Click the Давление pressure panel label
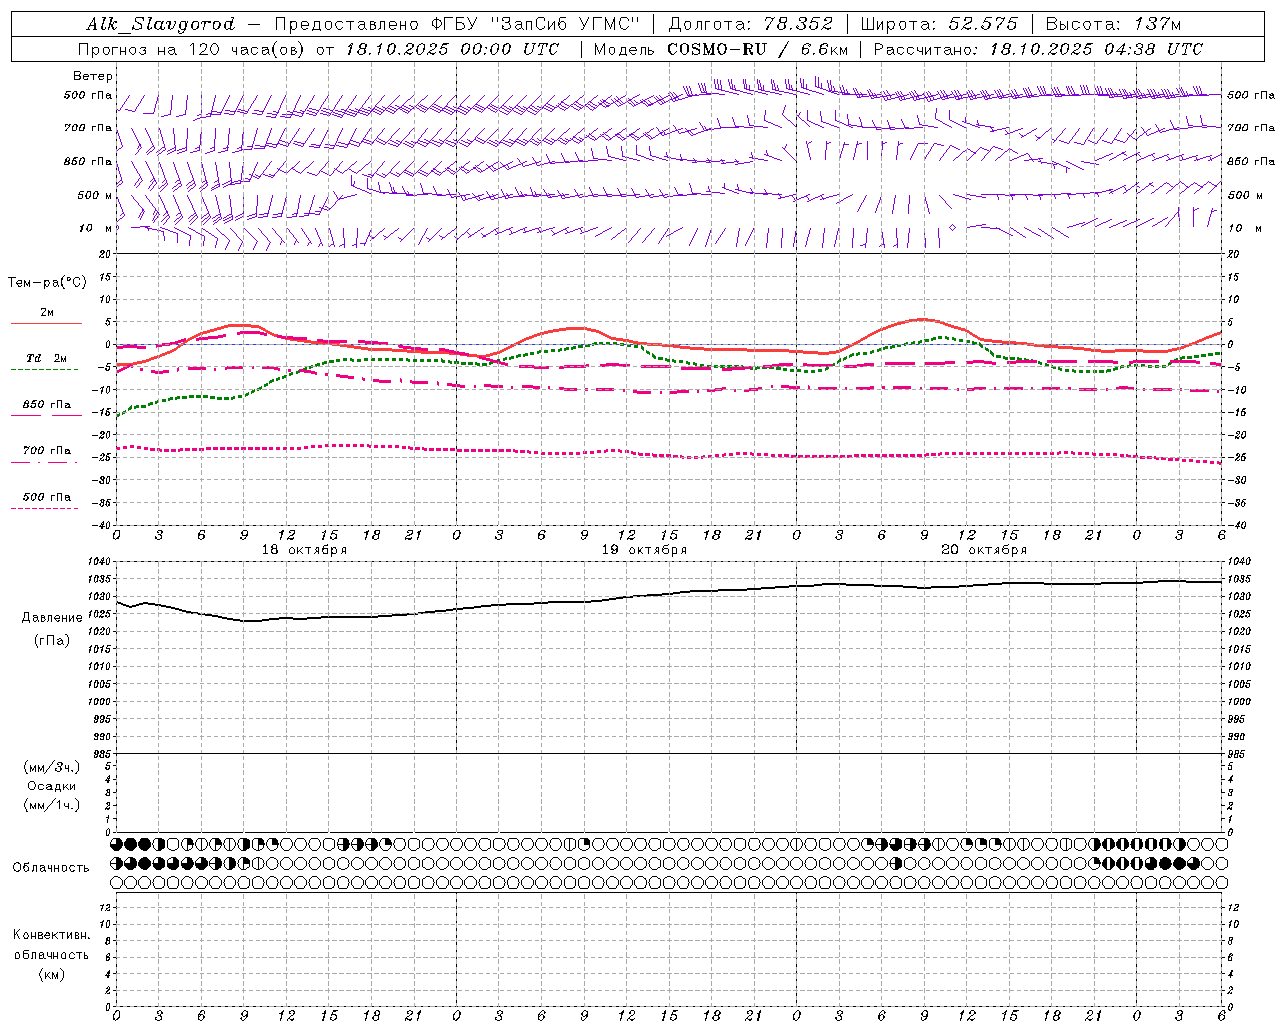The width and height of the screenshot is (1280, 1024). [x=52, y=618]
